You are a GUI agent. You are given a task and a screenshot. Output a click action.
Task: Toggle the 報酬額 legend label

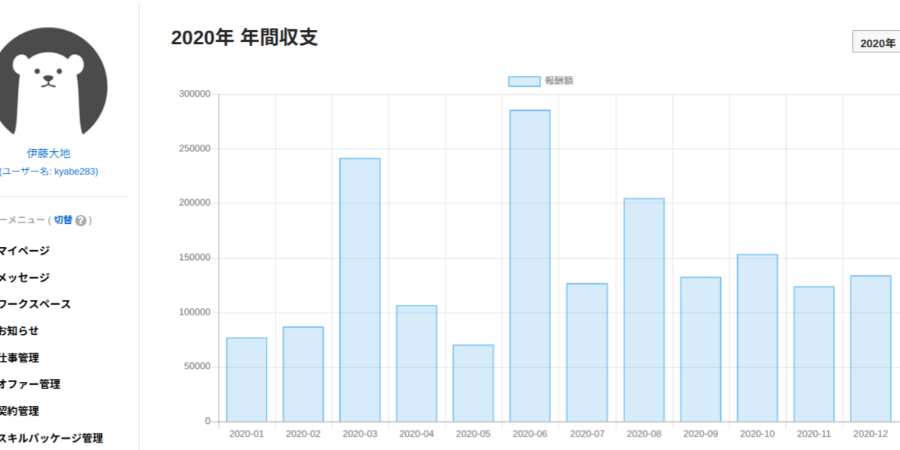click(559, 81)
